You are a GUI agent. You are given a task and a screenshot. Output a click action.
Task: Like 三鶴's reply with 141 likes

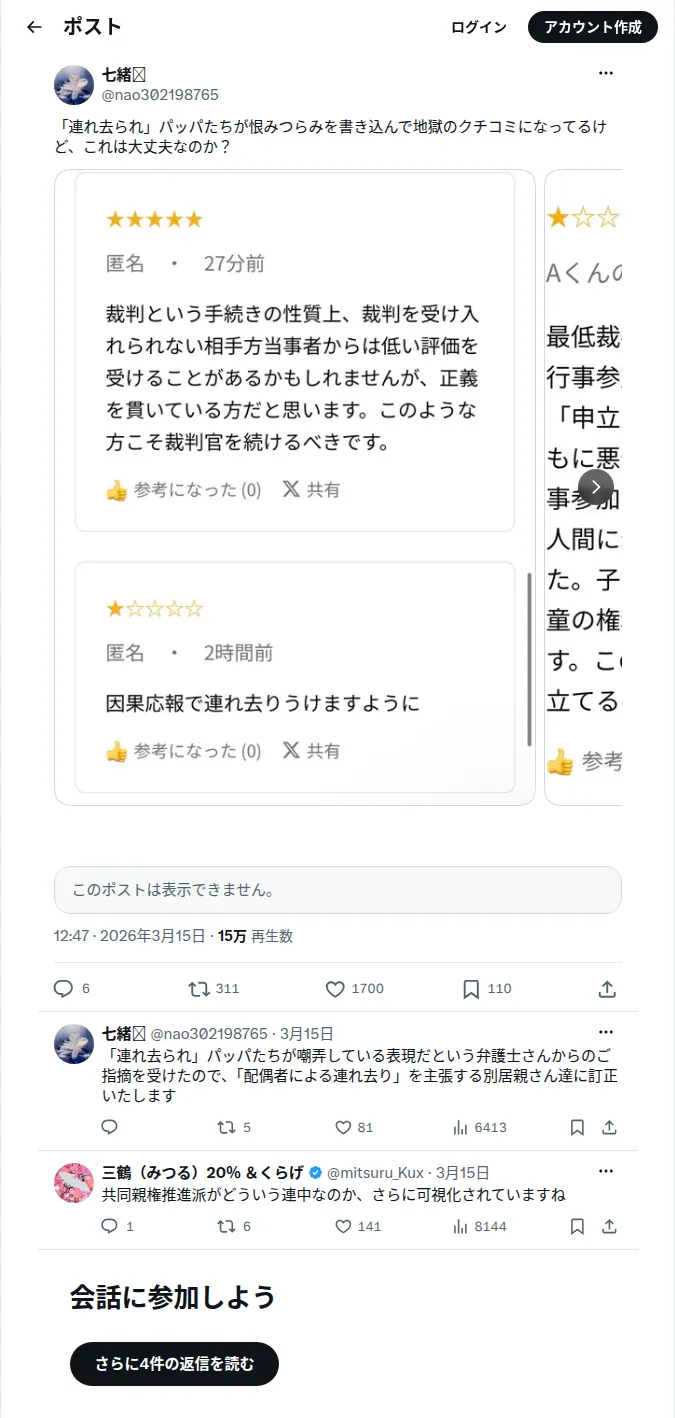coord(358,1226)
